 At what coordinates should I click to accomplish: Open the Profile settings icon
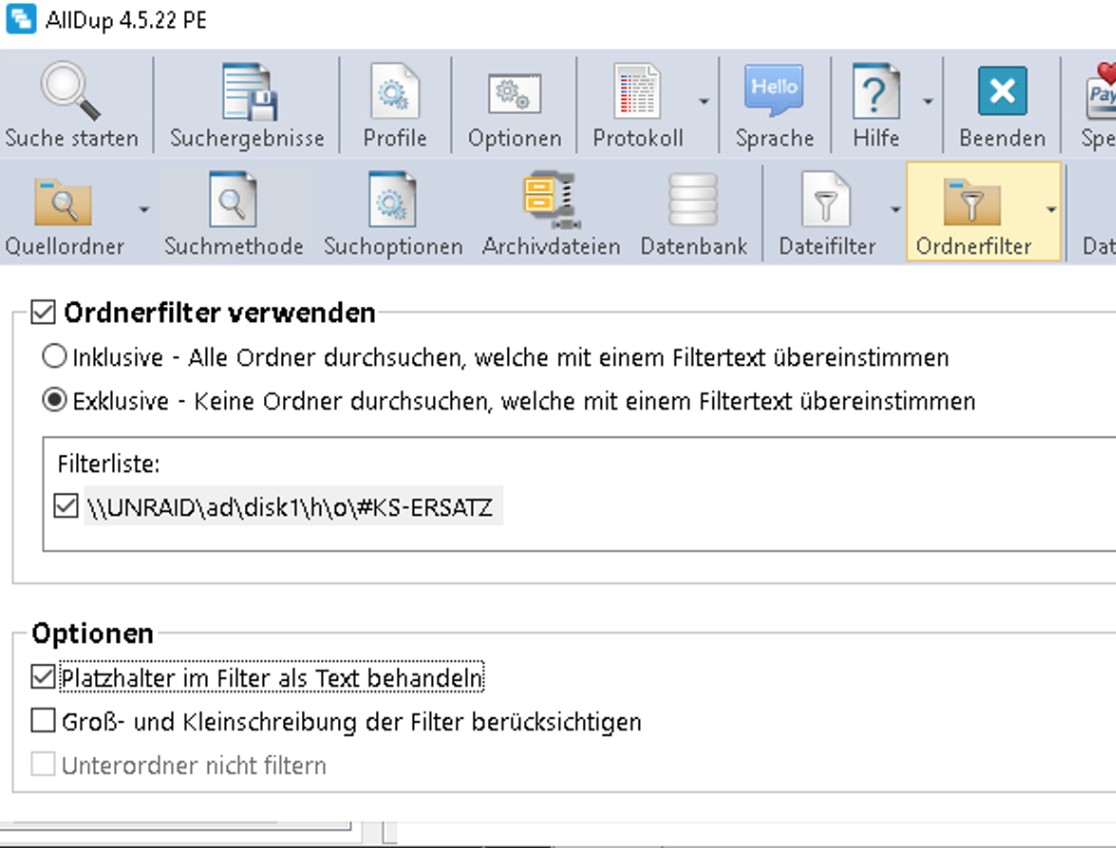click(x=394, y=92)
